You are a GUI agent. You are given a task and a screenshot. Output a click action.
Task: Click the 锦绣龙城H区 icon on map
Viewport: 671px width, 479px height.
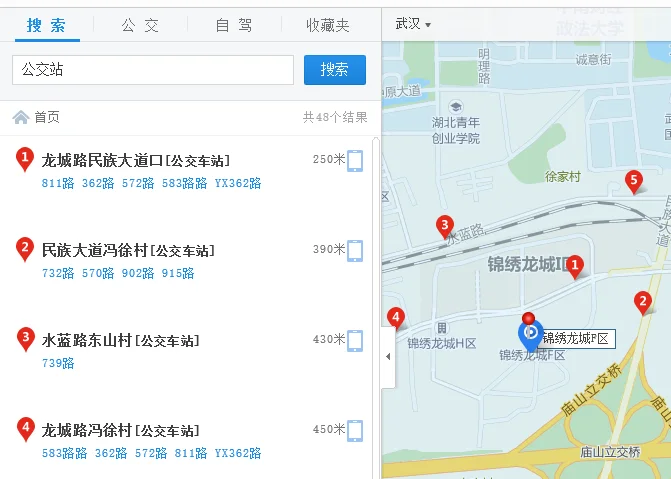point(442,328)
